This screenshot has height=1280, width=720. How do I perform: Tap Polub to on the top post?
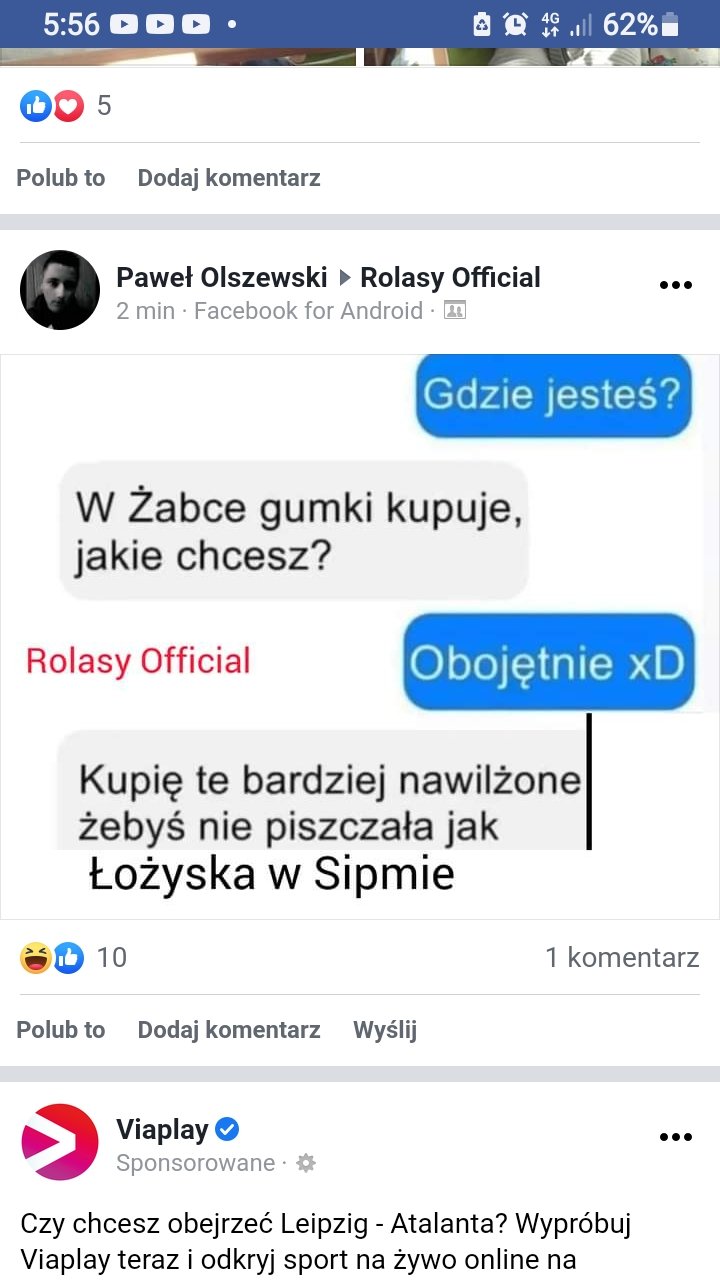point(61,178)
